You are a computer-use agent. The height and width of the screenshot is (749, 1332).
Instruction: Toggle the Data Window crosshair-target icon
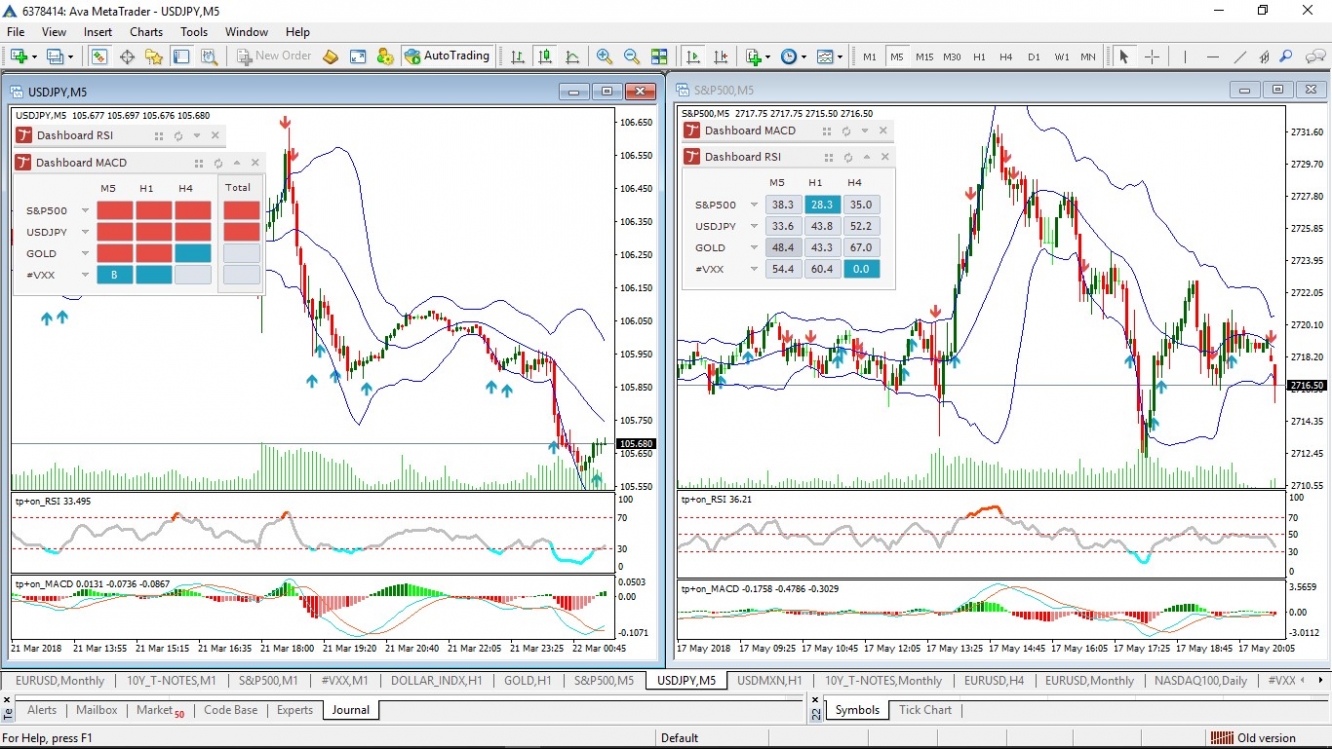click(x=127, y=57)
